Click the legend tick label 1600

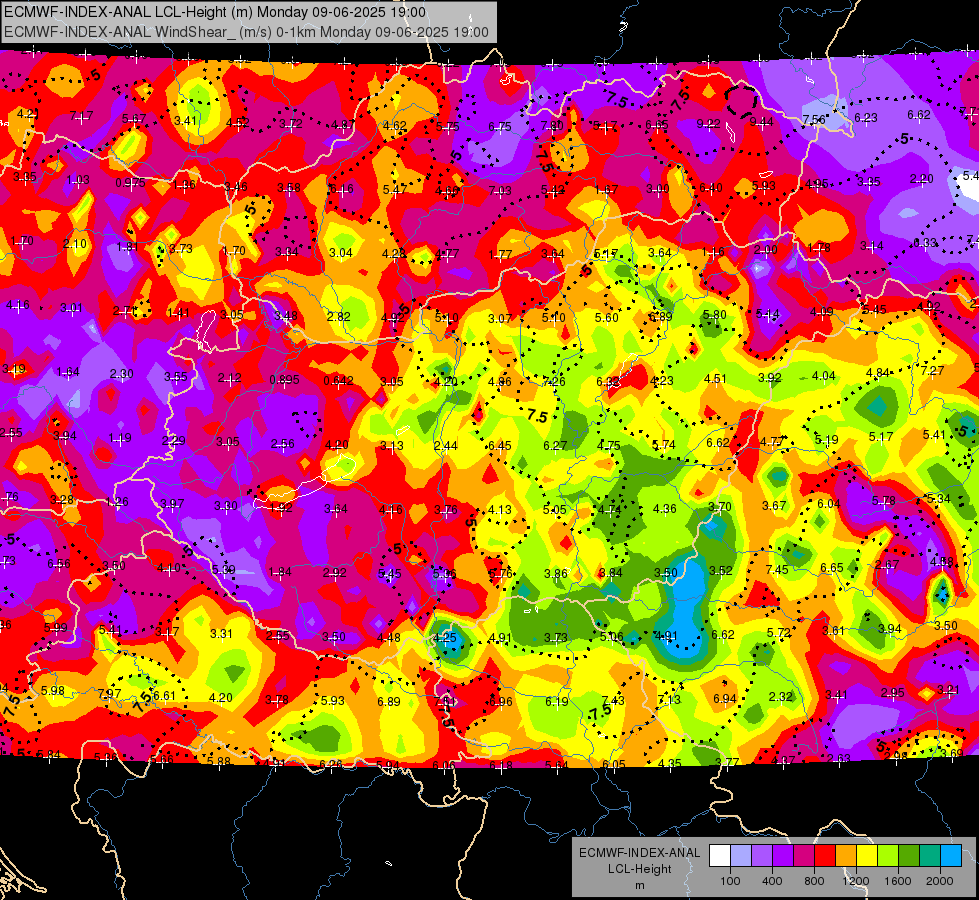[x=898, y=881]
